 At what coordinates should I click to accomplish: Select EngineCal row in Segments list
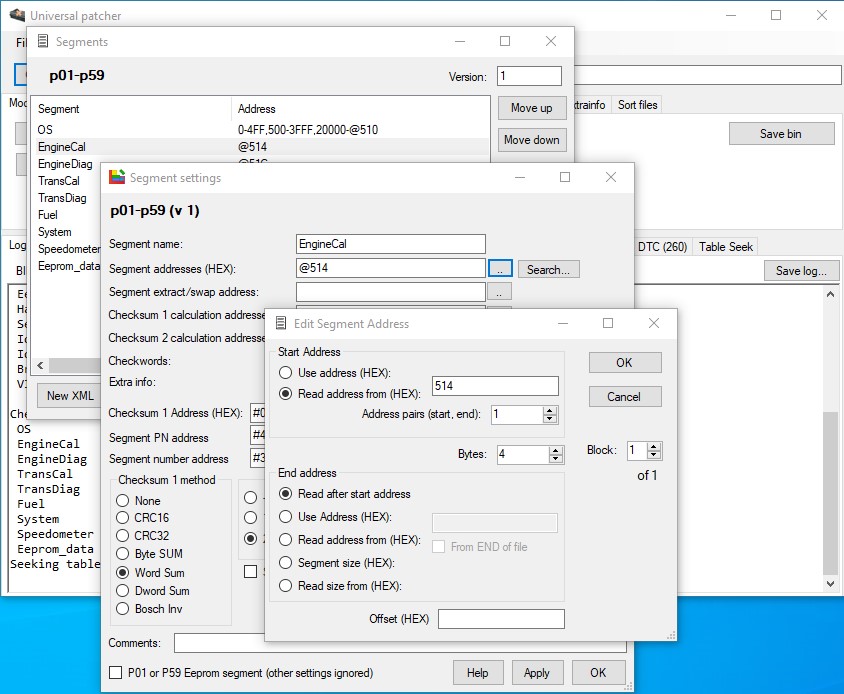coord(263,147)
